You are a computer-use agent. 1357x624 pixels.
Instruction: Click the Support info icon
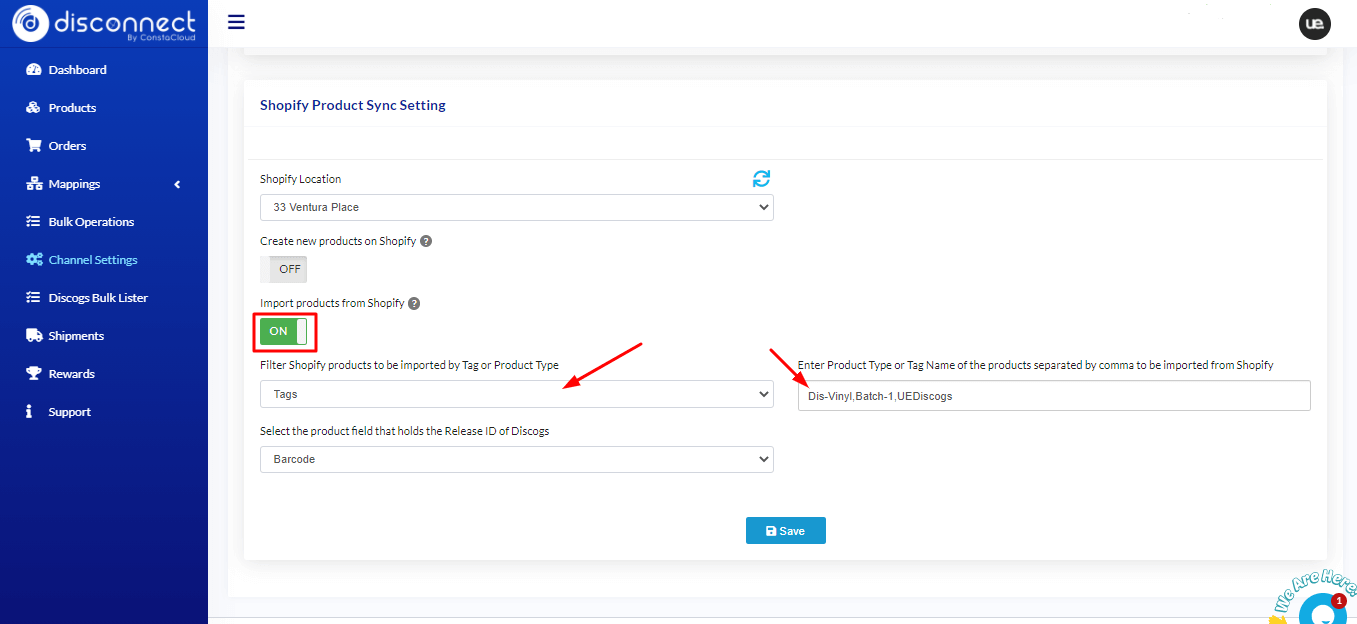point(30,412)
